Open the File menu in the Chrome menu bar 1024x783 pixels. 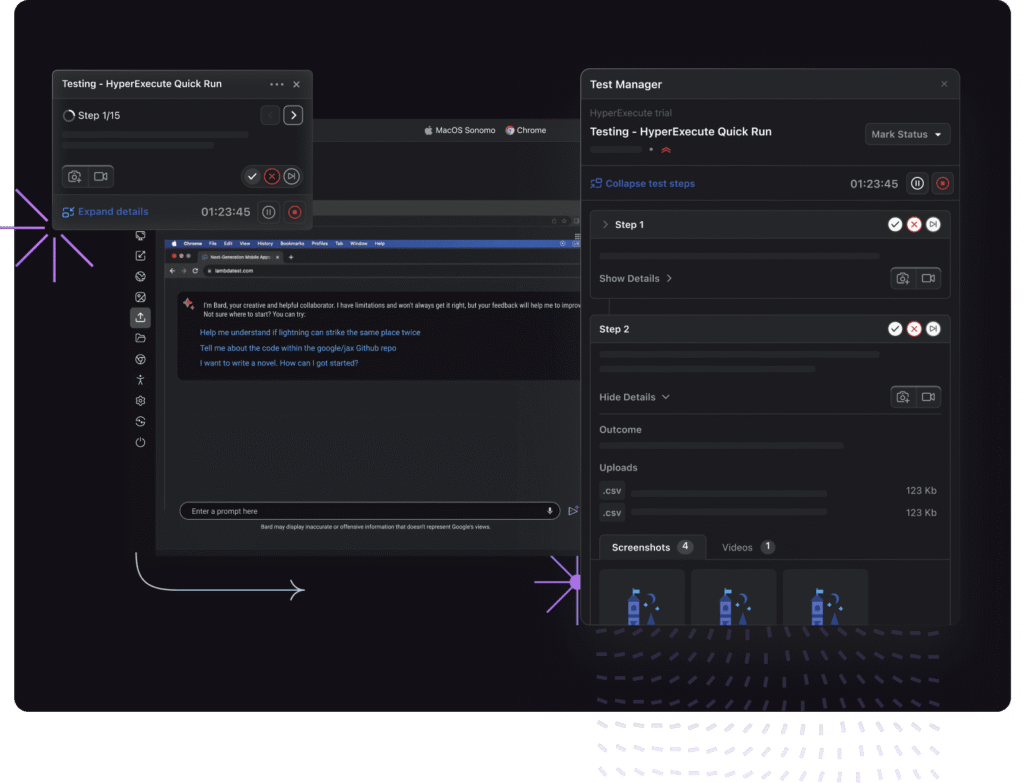[213, 244]
